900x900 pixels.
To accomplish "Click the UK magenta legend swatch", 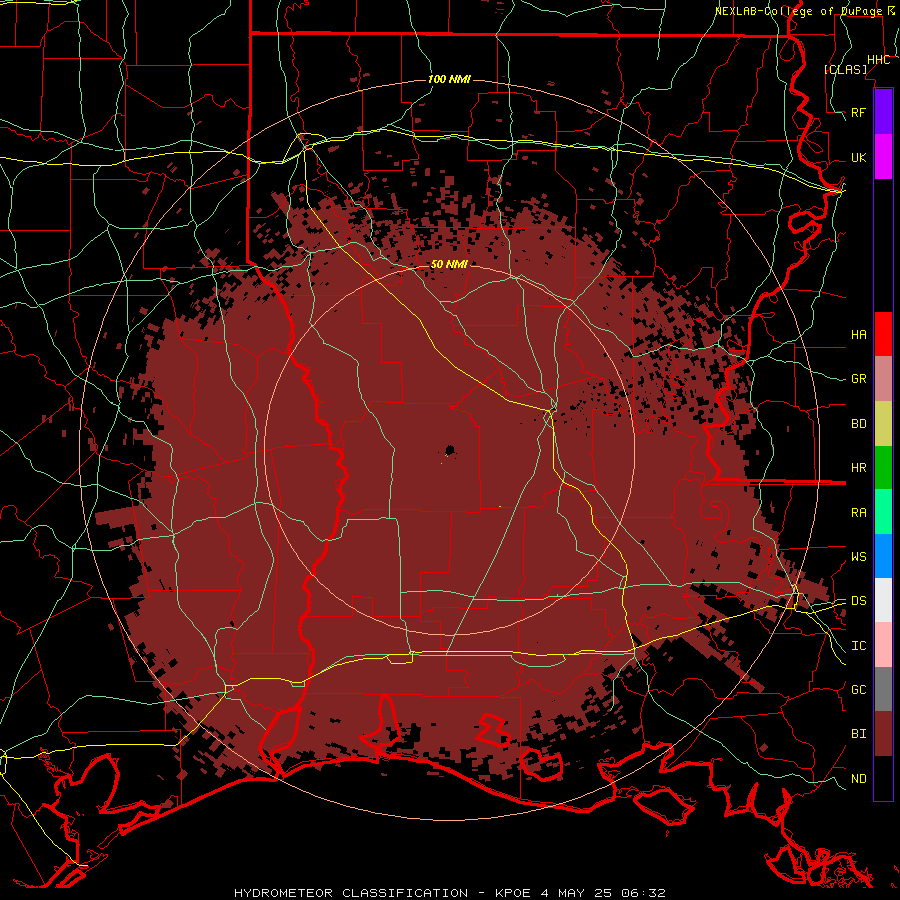I will (x=883, y=157).
